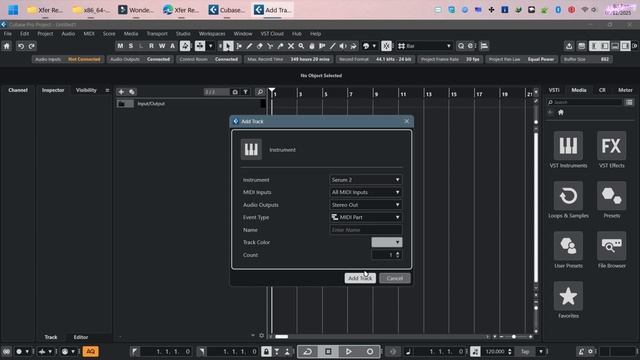
Task: Open Presets tile in Media rack
Action: [x=611, y=196]
